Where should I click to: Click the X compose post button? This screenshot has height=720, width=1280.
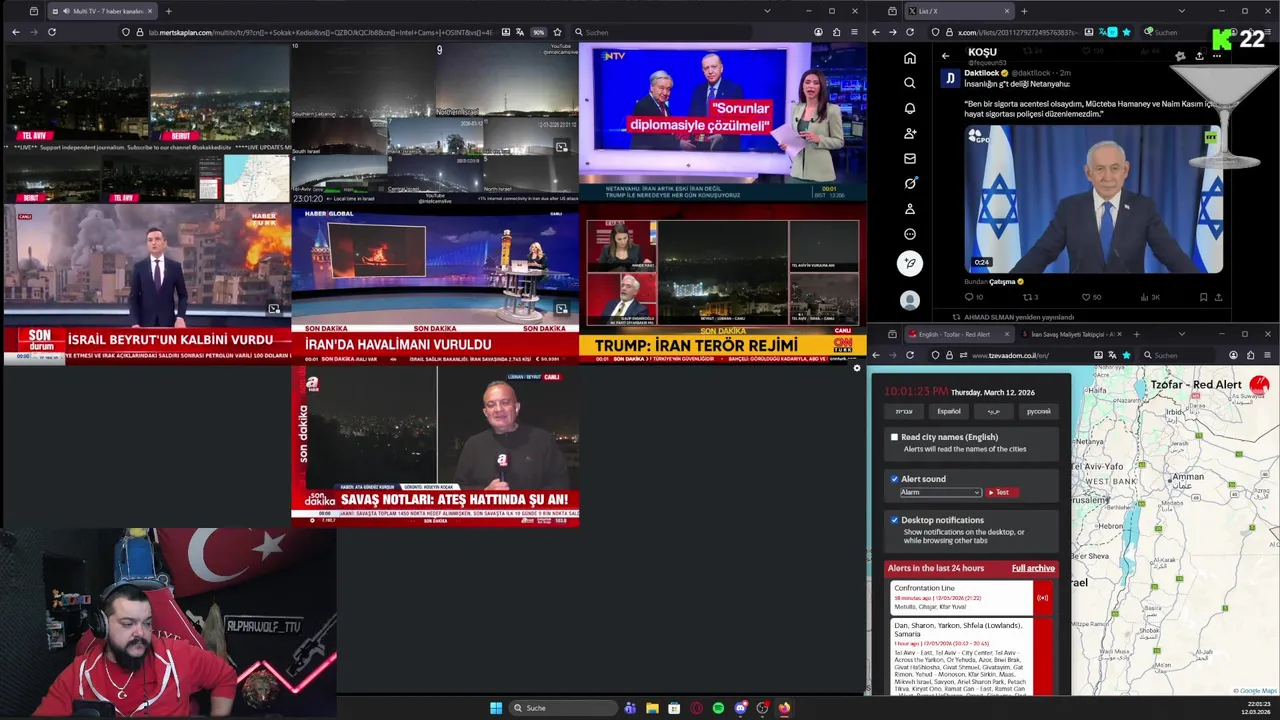(909, 263)
